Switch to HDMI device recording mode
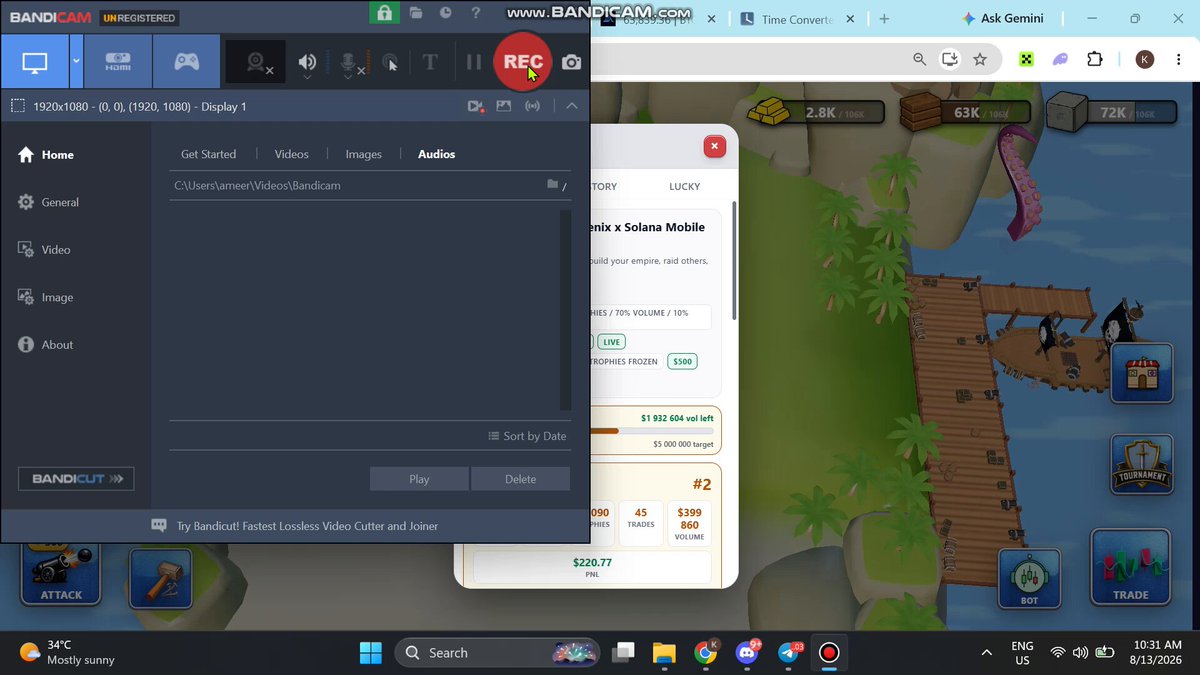The image size is (1200, 675). click(118, 62)
